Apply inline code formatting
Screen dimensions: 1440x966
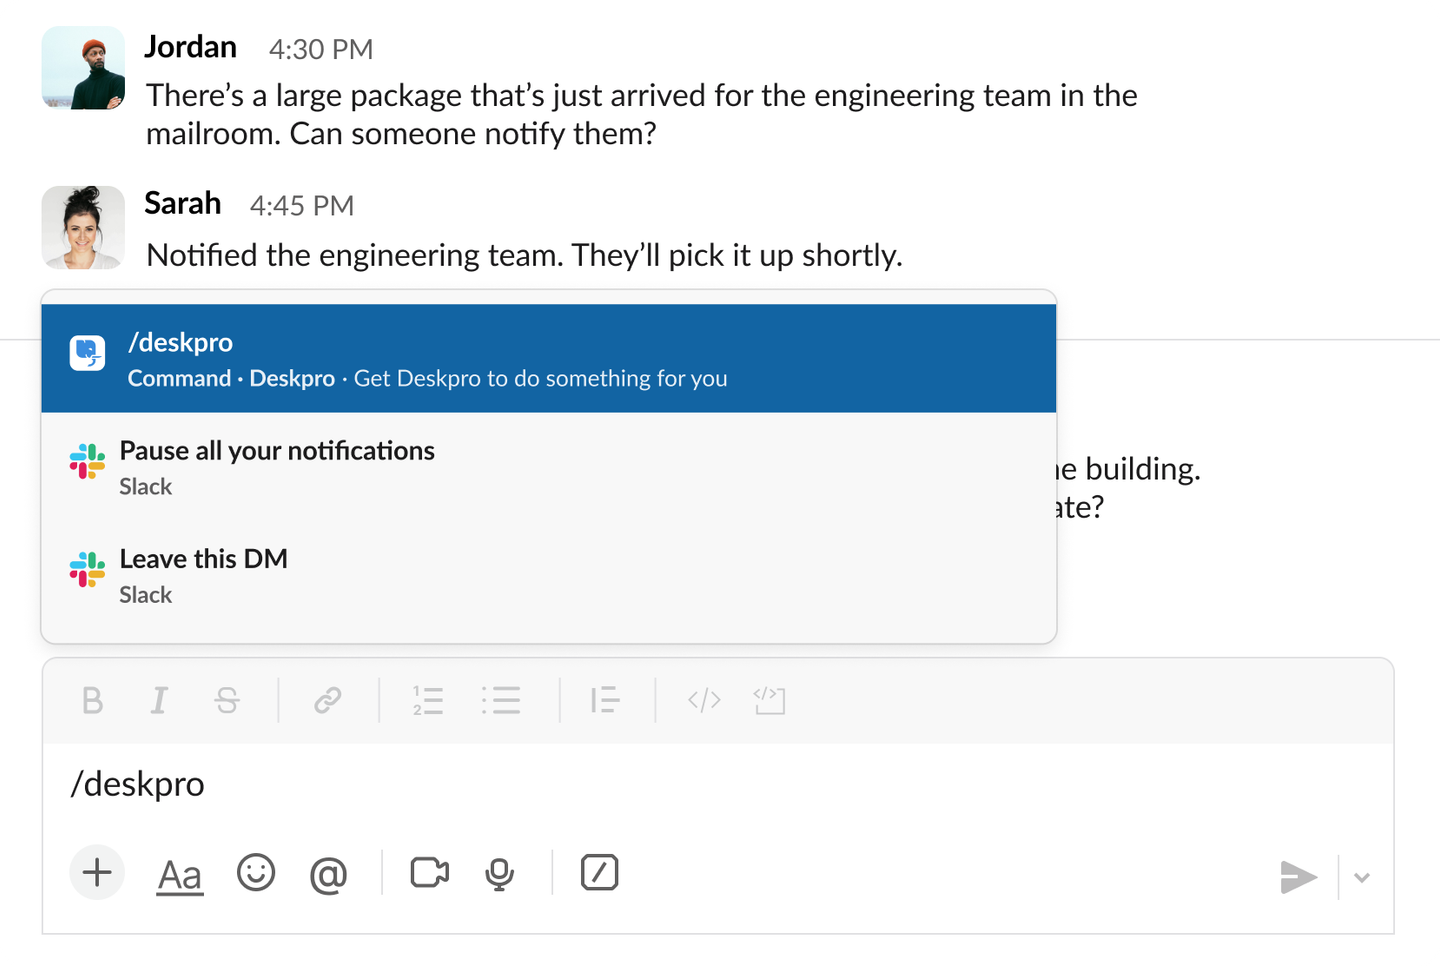pos(704,701)
